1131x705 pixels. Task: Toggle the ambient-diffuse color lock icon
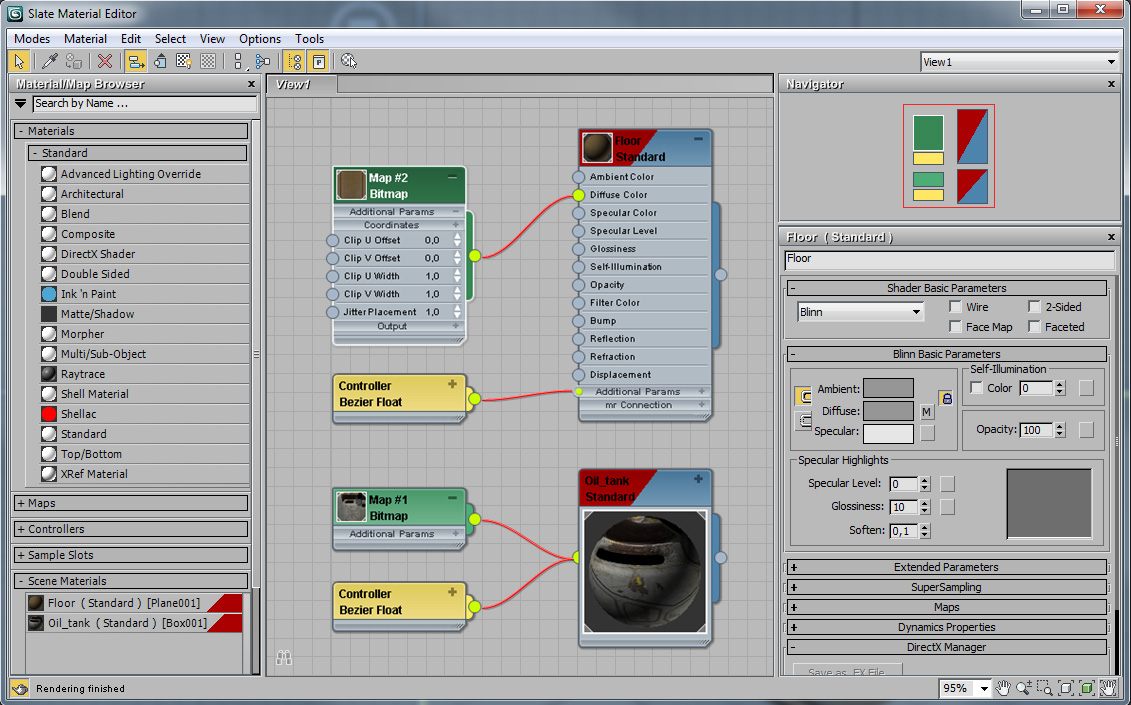946,398
